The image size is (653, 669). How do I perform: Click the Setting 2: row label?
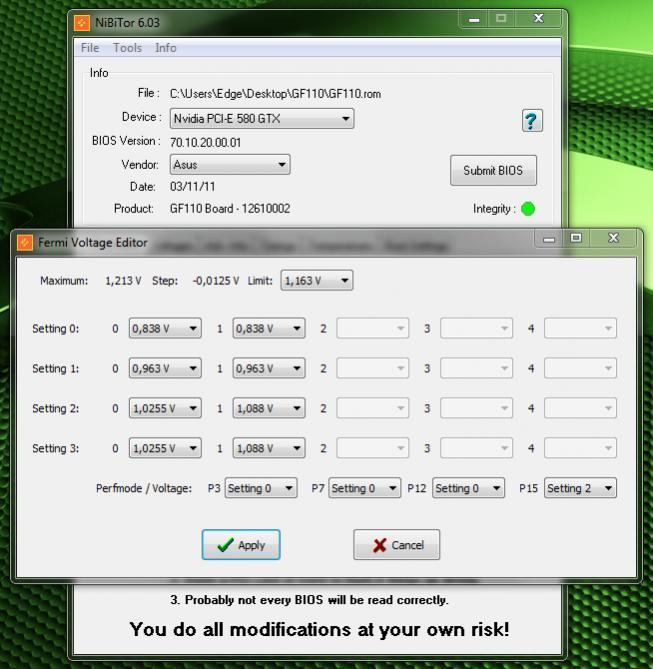(55, 408)
